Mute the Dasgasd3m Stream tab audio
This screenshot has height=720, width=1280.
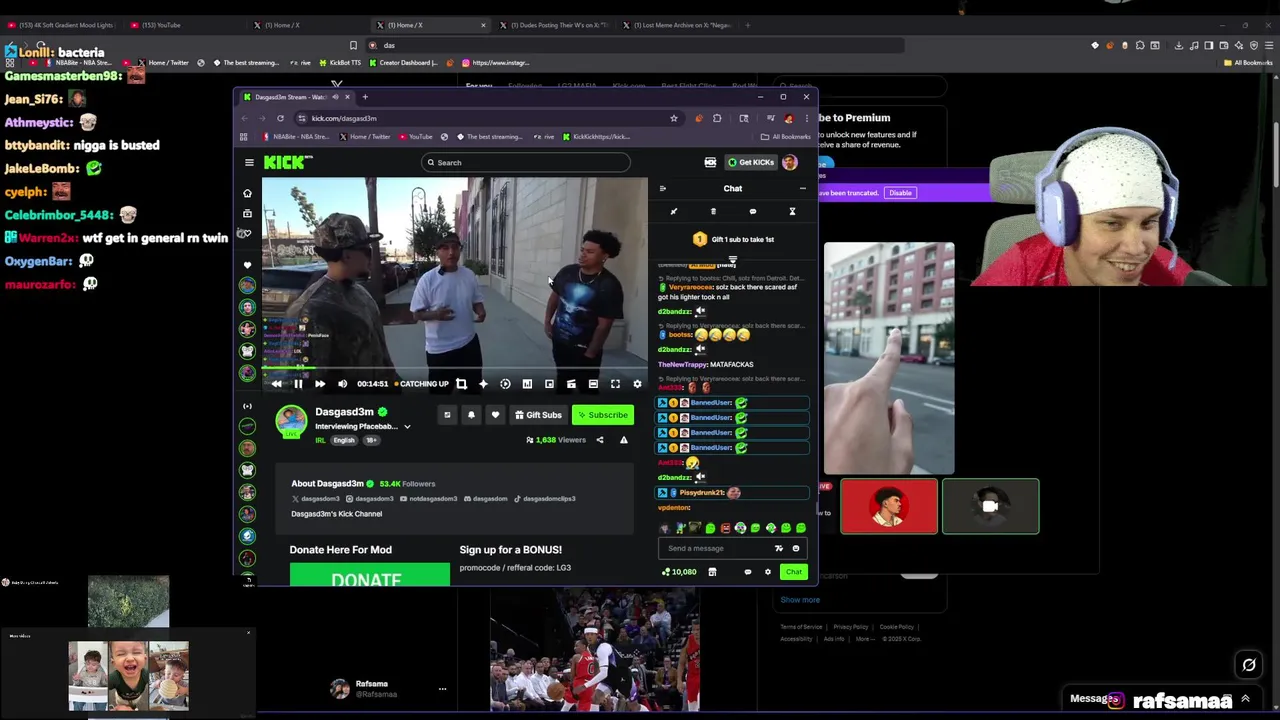pyautogui.click(x=335, y=97)
